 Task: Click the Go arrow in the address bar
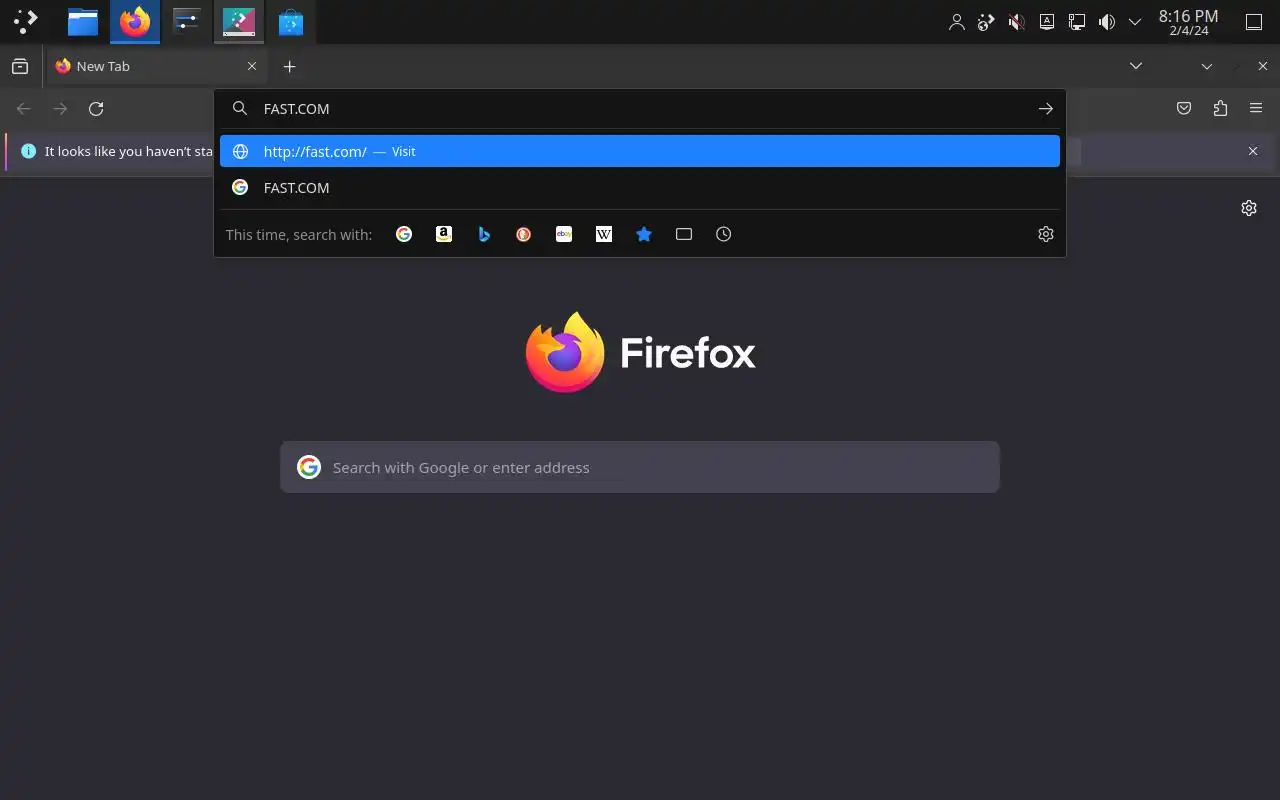pyautogui.click(x=1046, y=109)
